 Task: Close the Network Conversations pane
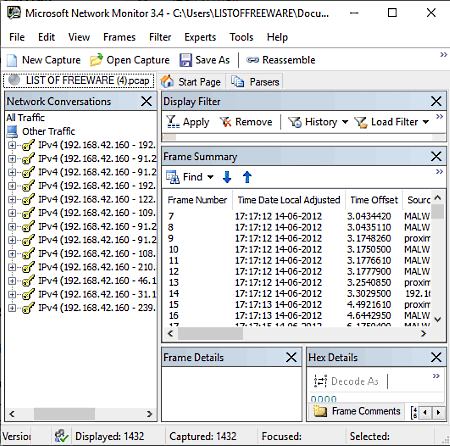[146, 101]
